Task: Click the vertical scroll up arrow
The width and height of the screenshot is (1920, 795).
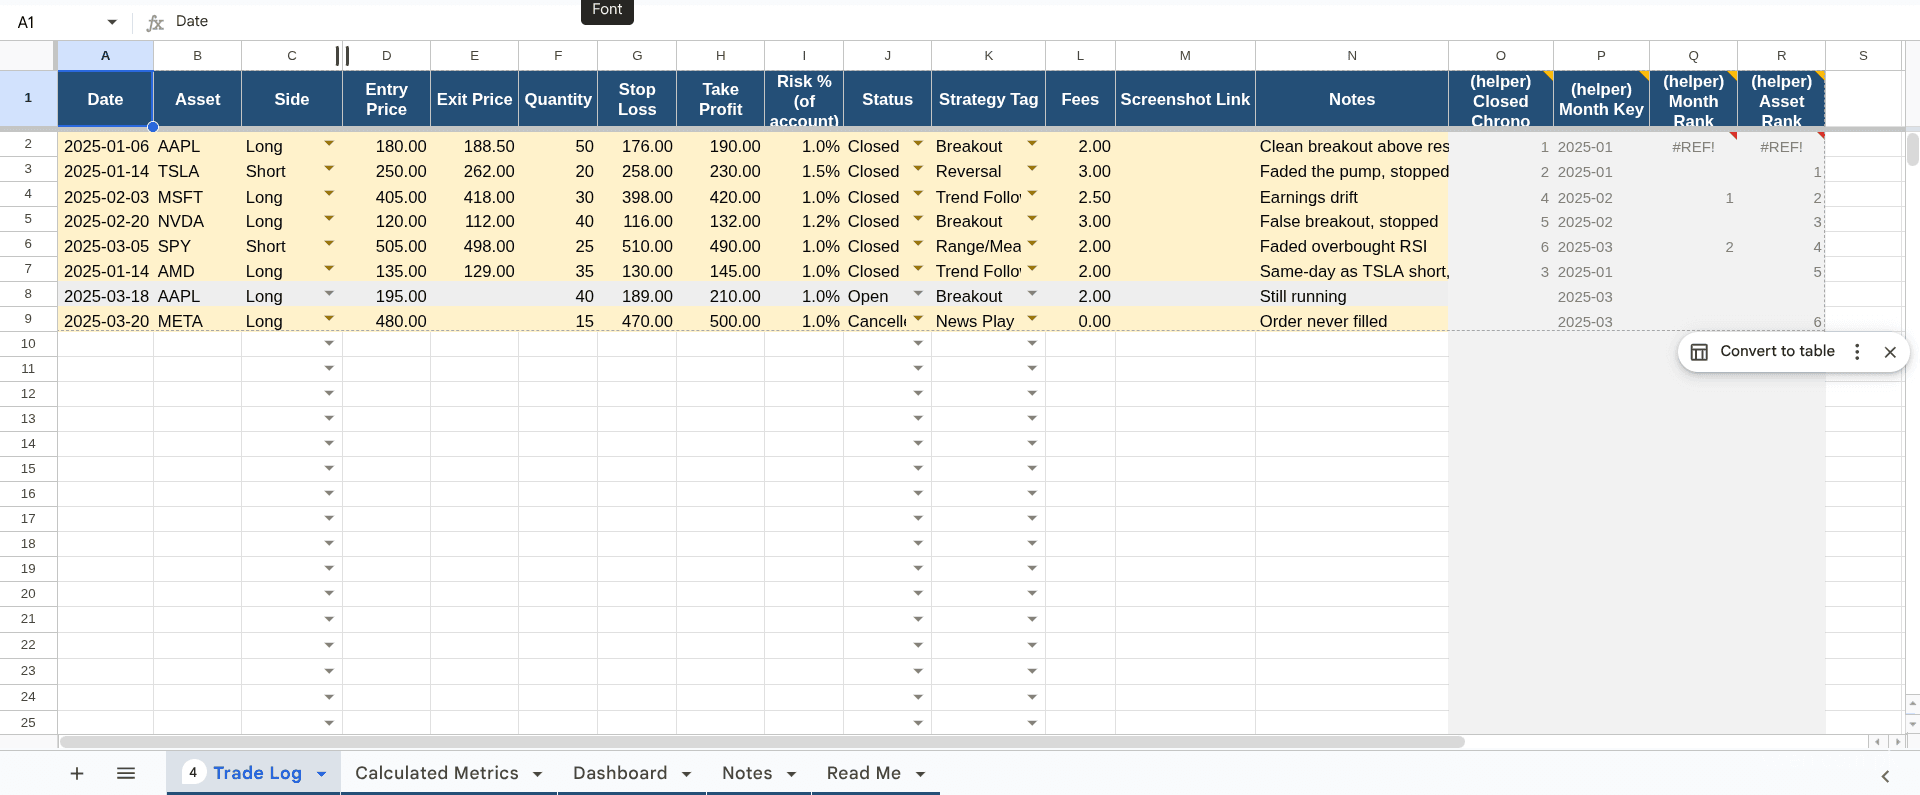Action: (x=1912, y=704)
